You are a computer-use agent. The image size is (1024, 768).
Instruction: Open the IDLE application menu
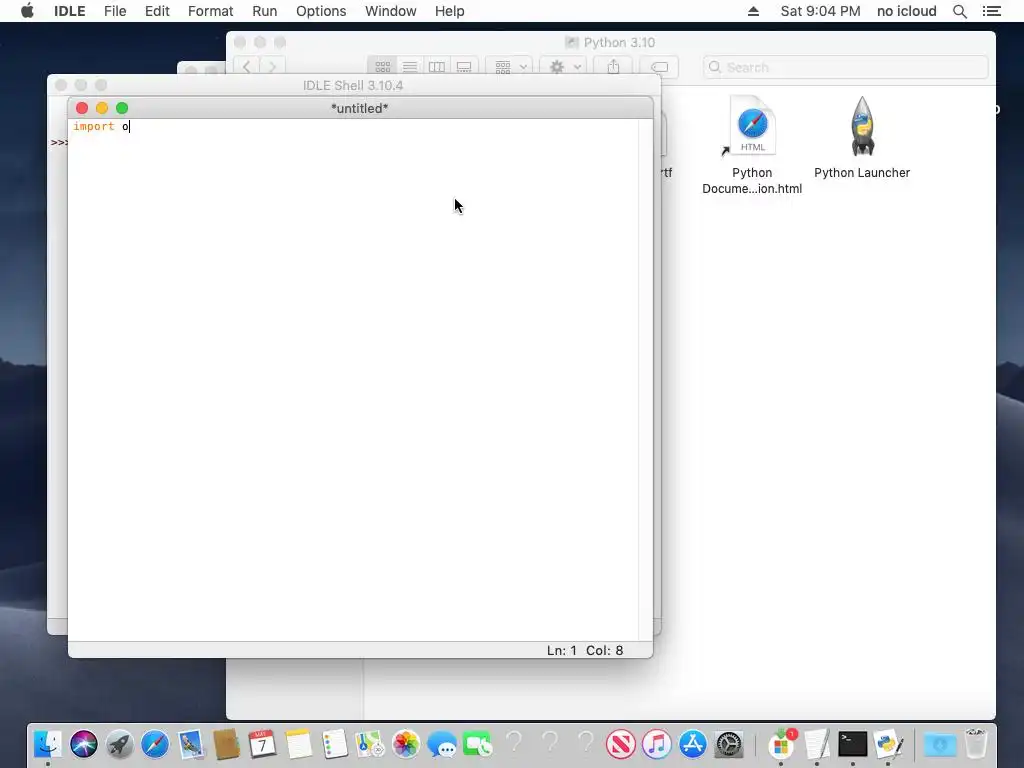coord(69,11)
